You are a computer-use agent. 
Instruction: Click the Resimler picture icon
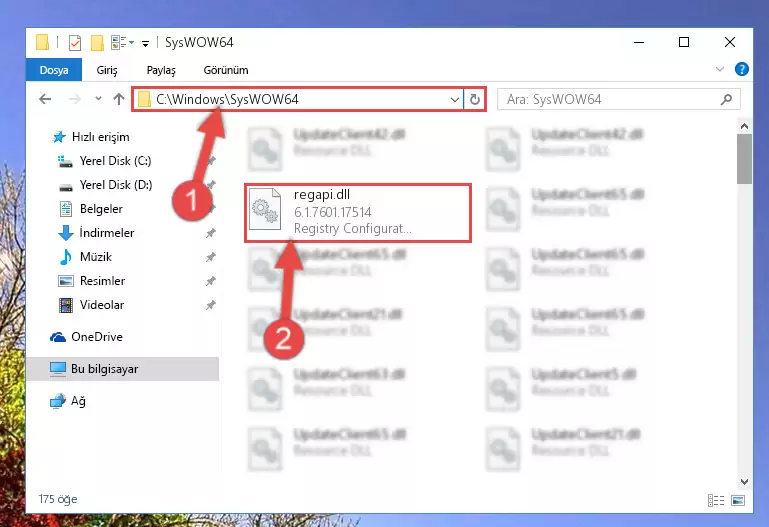coord(66,281)
